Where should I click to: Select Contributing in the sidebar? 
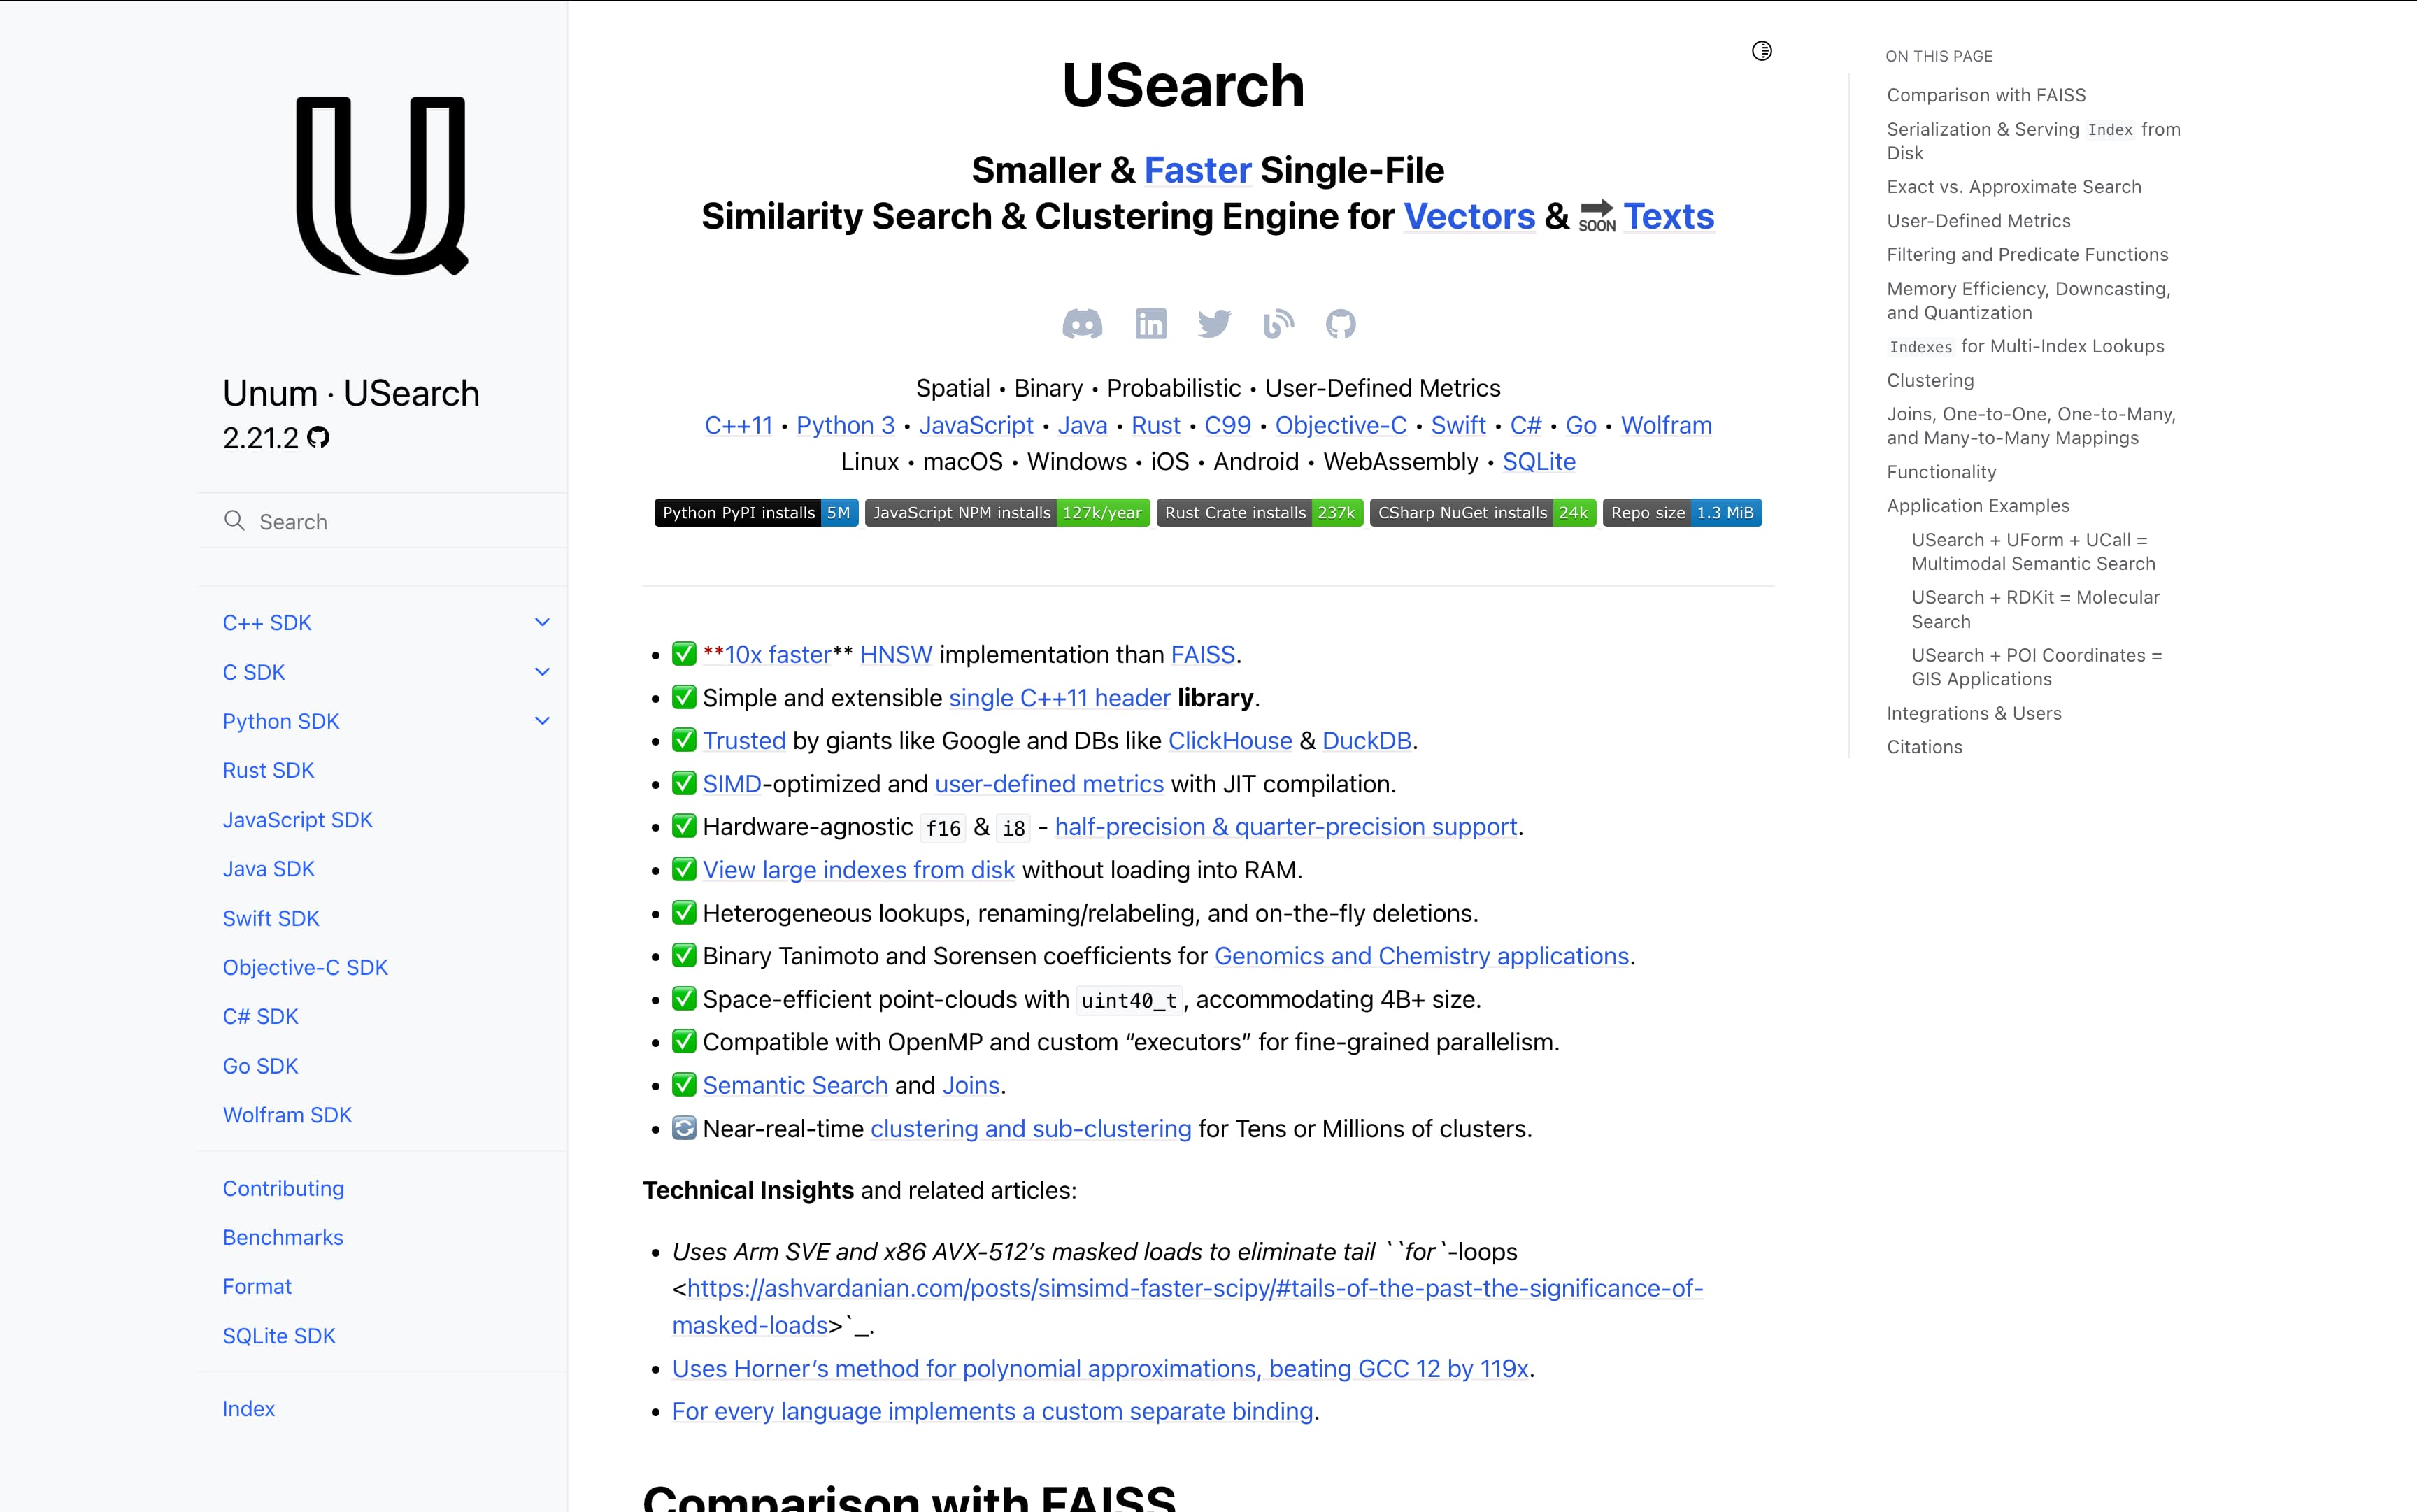(283, 1188)
